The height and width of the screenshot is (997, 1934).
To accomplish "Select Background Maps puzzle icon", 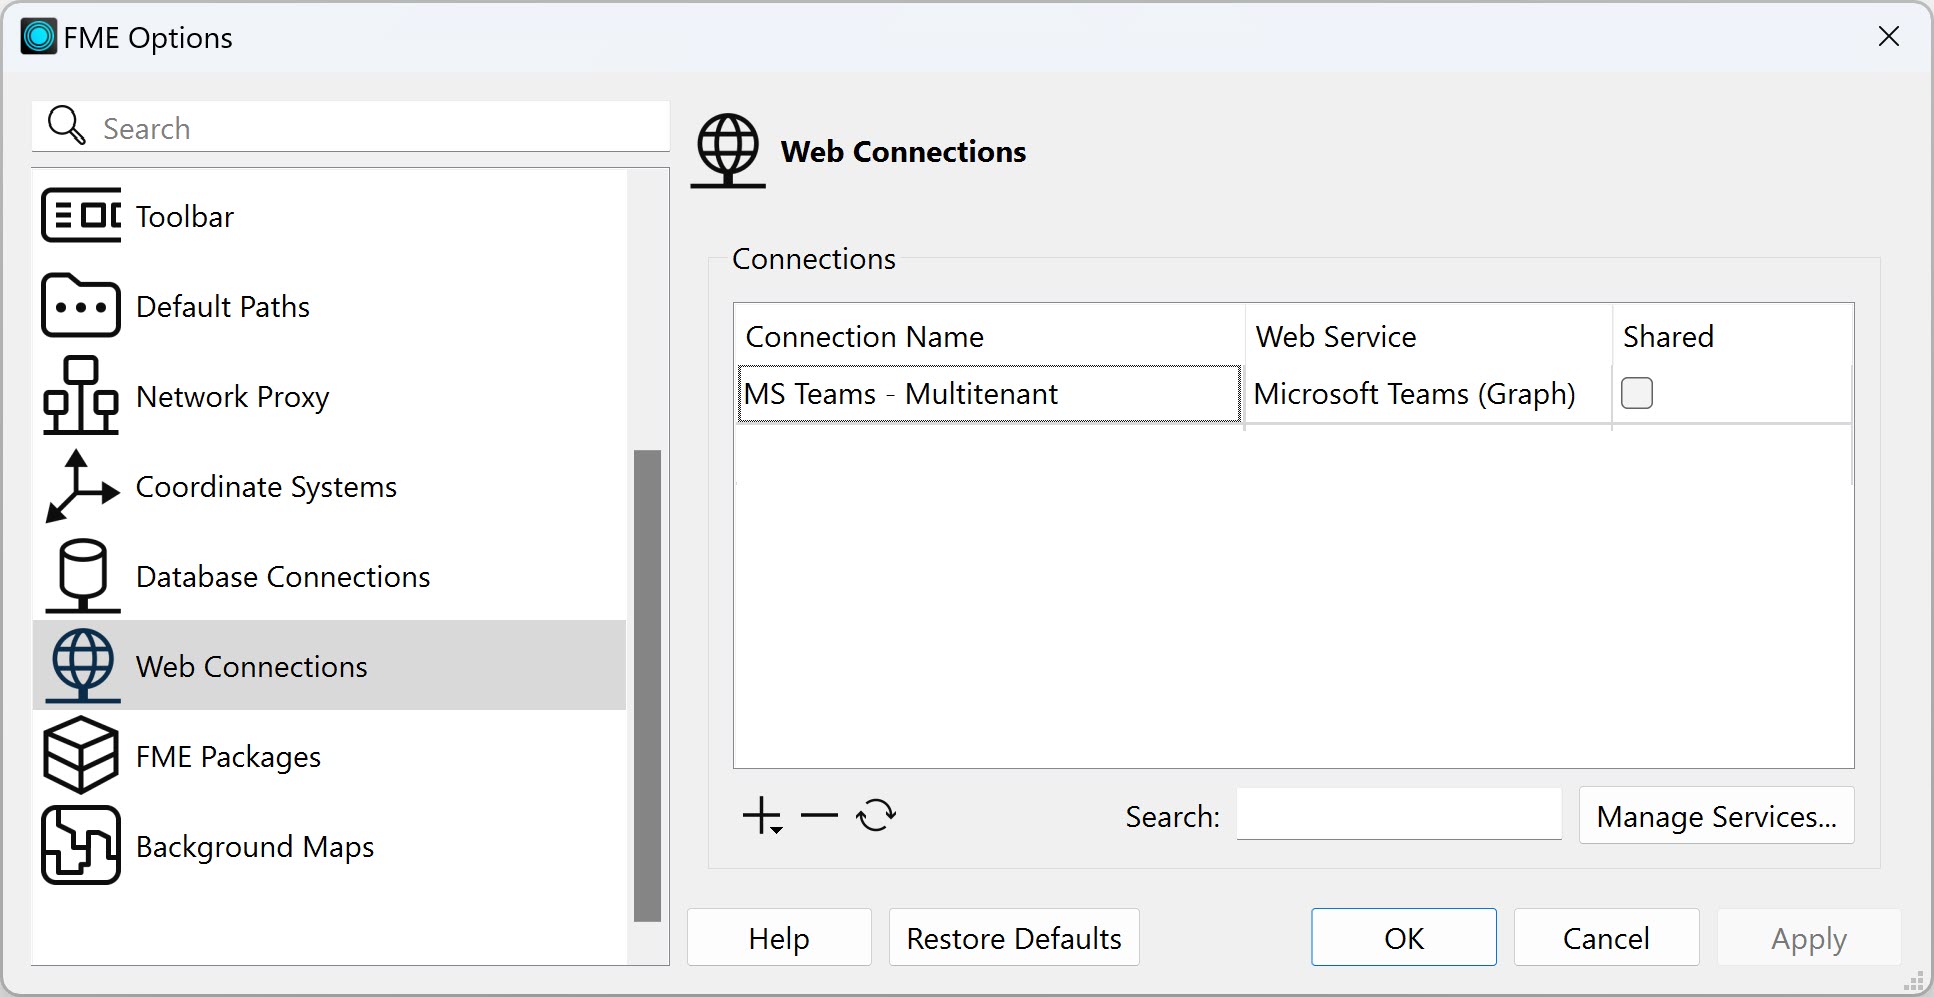I will click(x=81, y=846).
